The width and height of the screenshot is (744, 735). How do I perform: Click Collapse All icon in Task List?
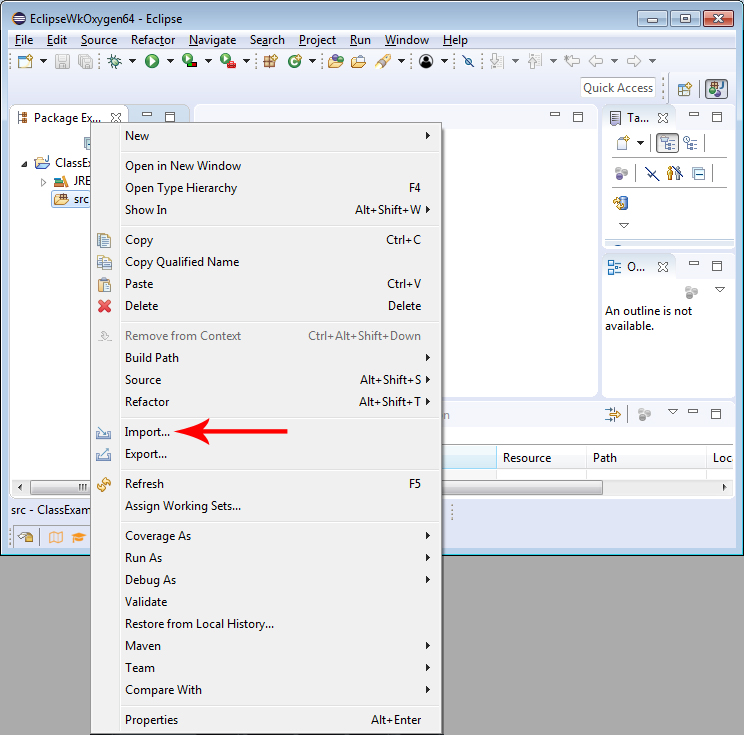pyautogui.click(x=698, y=174)
